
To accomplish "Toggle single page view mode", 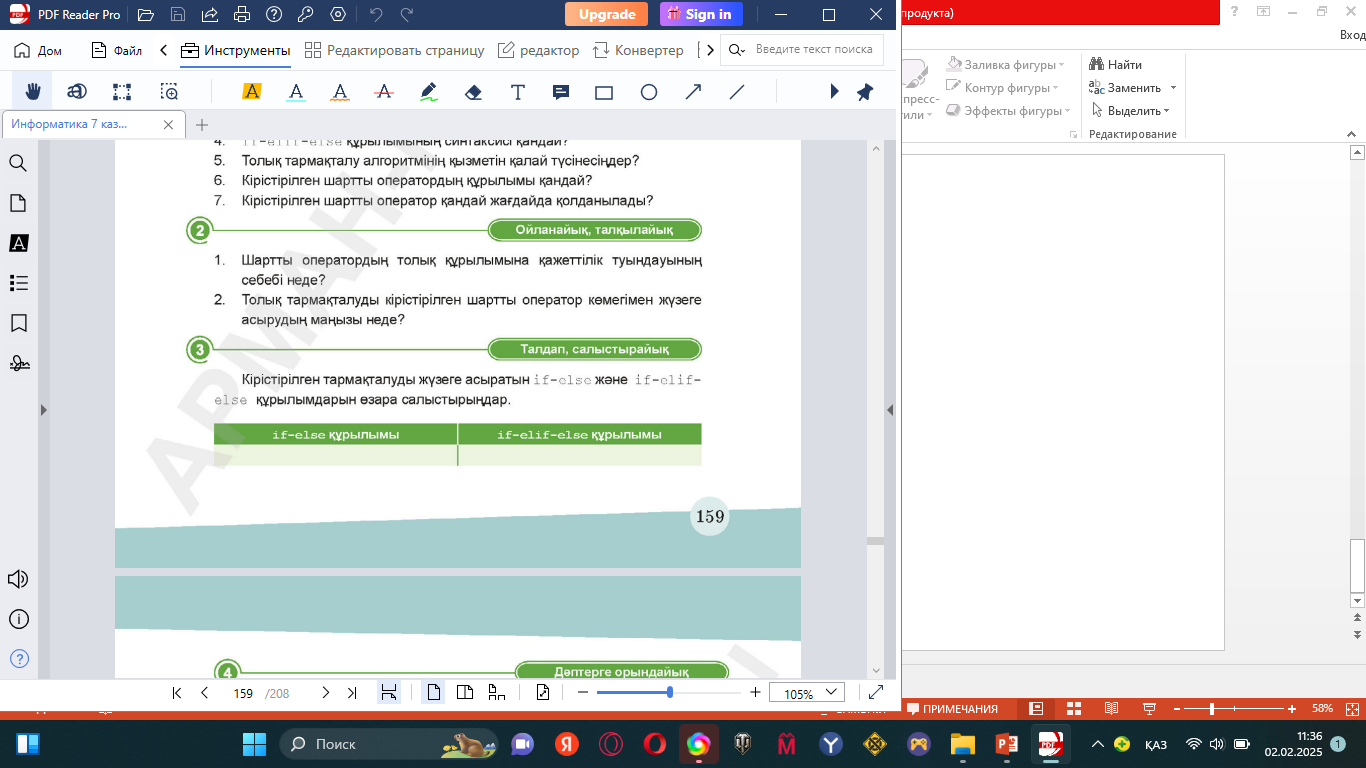I will (433, 692).
